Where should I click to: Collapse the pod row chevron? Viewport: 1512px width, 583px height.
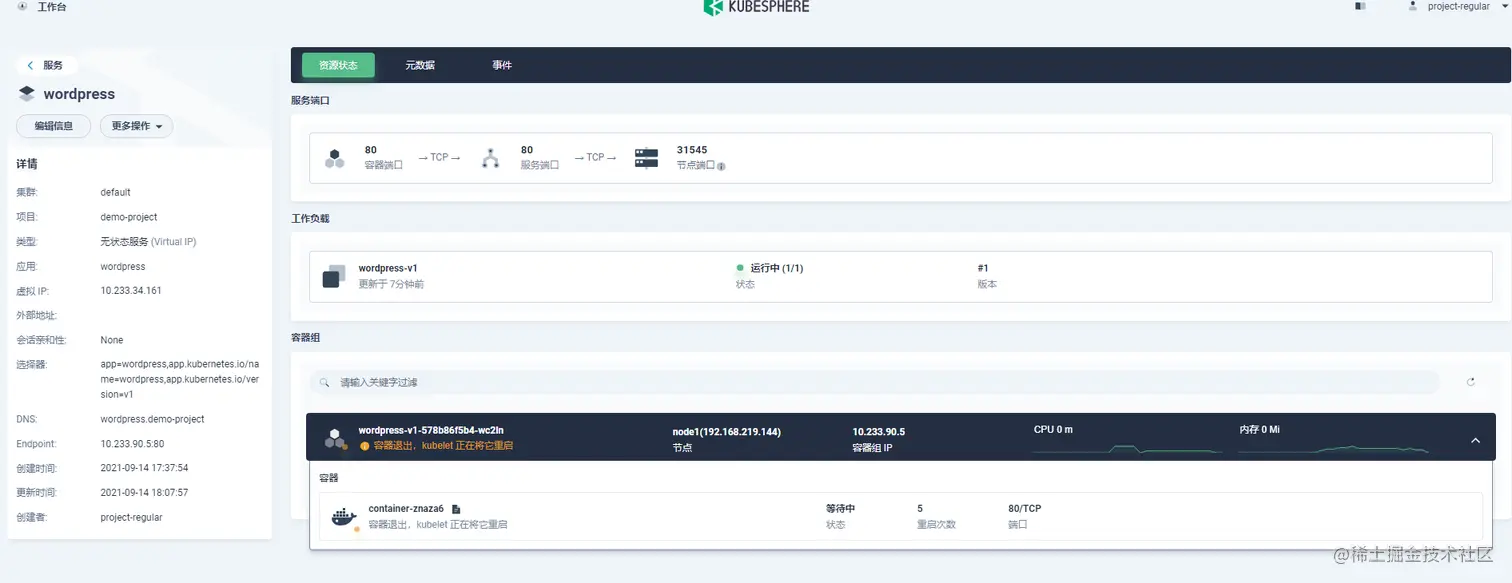1475,440
